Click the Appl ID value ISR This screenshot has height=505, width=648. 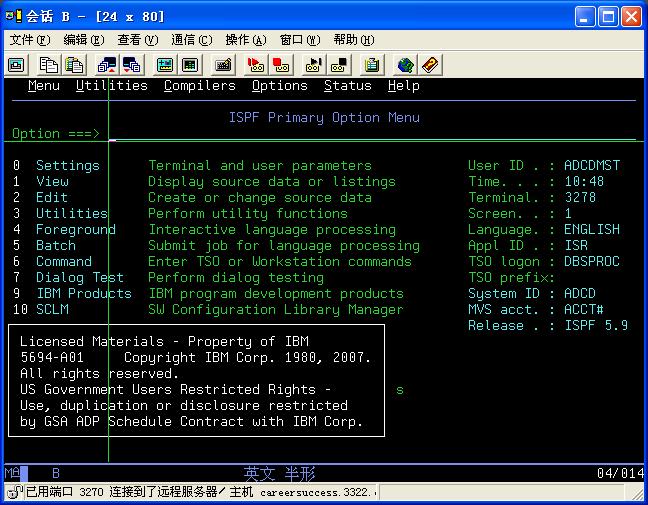coord(576,245)
